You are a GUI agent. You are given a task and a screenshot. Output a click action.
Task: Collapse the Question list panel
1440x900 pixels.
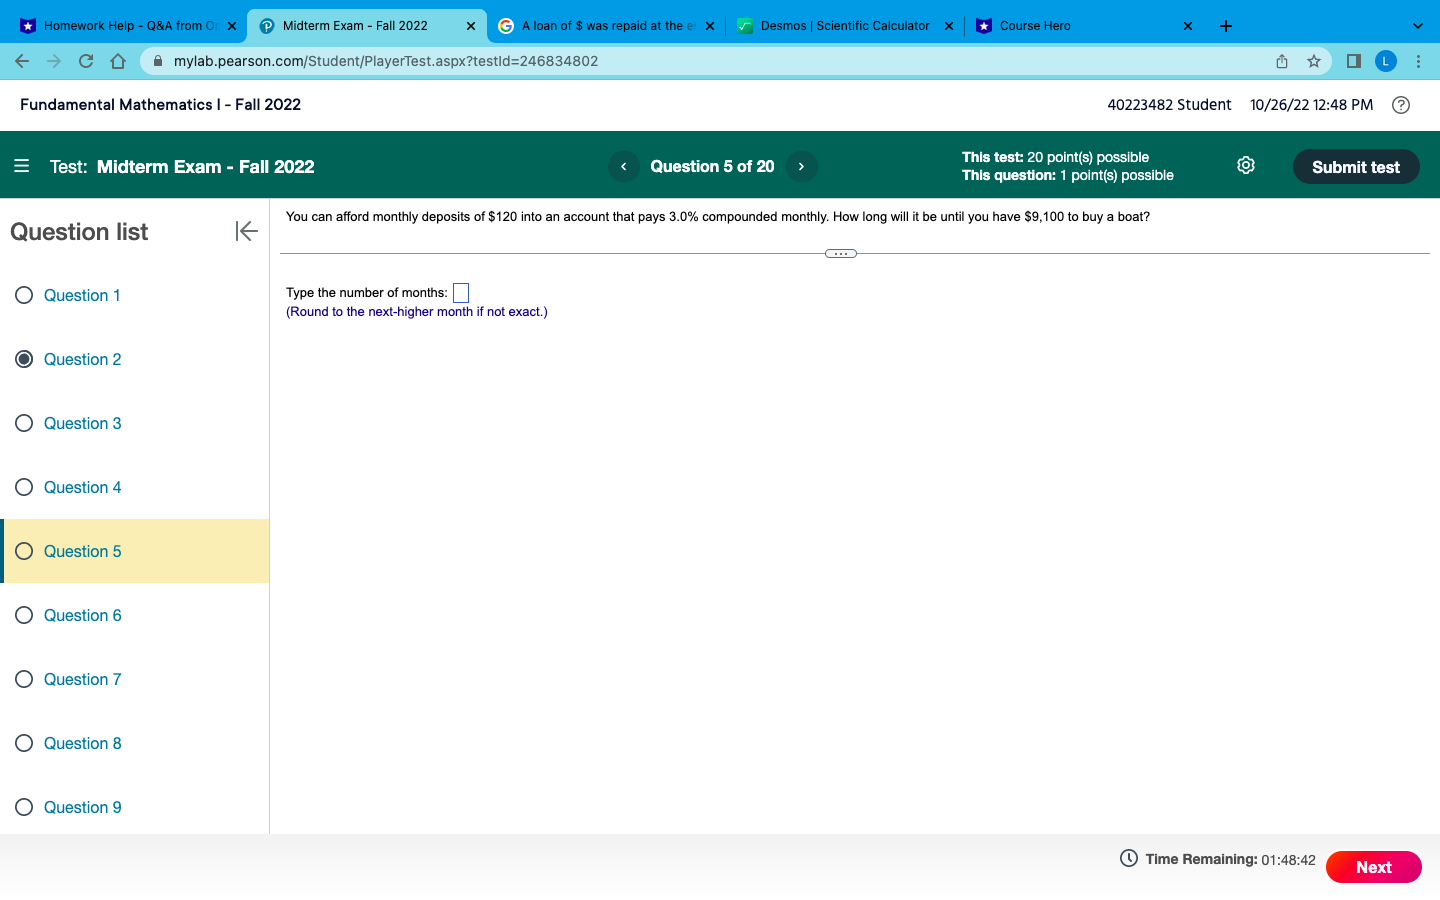tap(246, 231)
